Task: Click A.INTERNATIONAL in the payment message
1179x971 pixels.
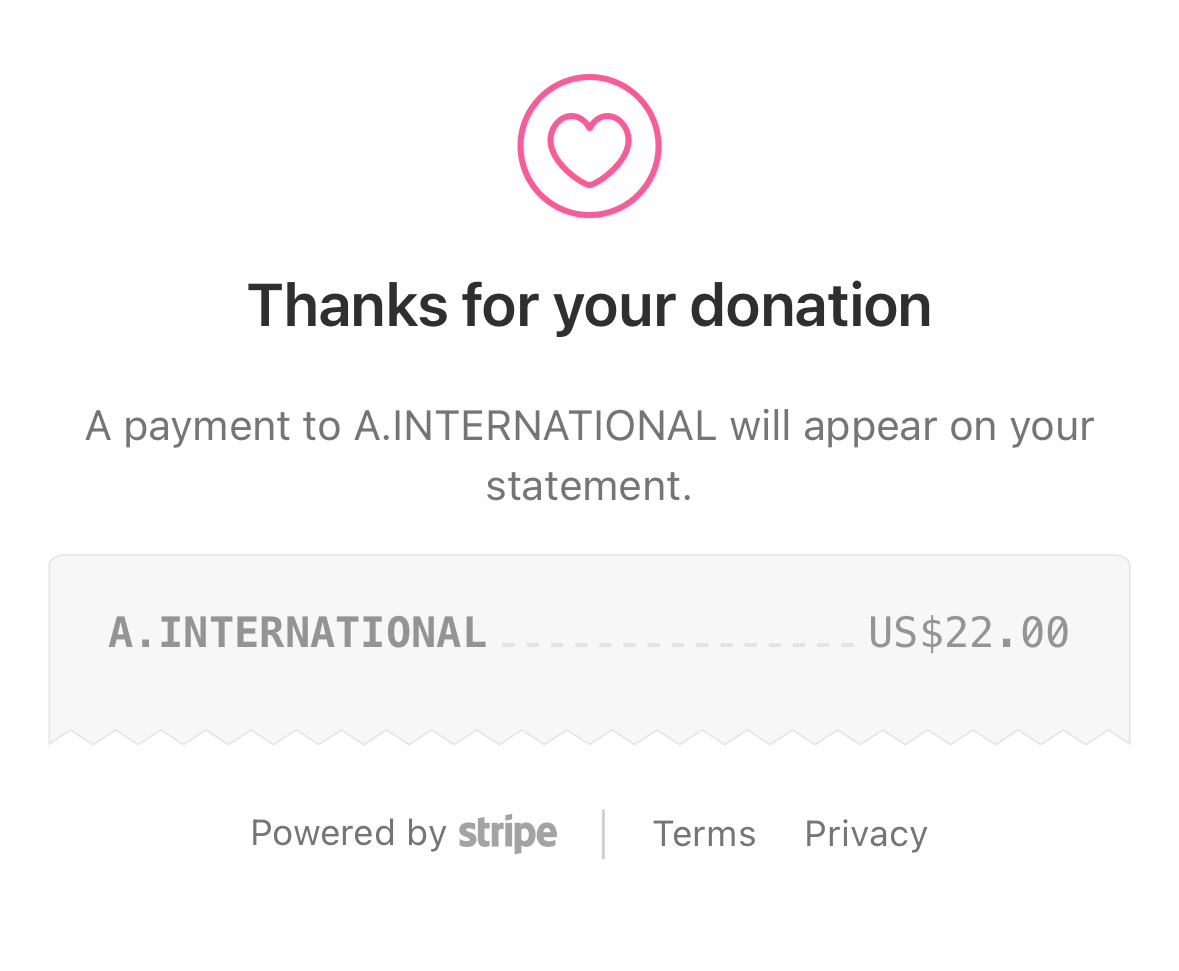Action: 535,426
